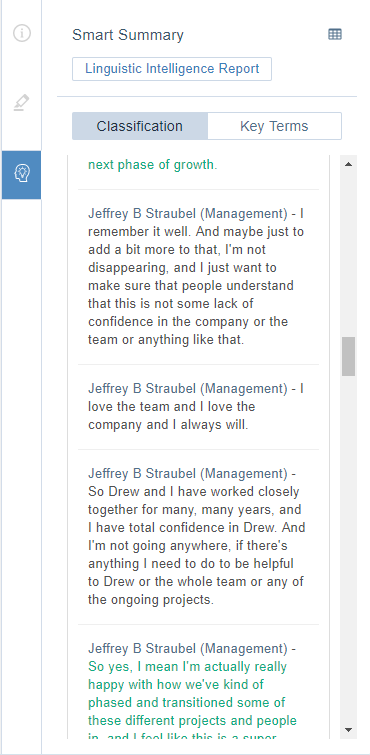The height and width of the screenshot is (755, 370).
Task: Open the table grid view icon
Action: tap(335, 34)
